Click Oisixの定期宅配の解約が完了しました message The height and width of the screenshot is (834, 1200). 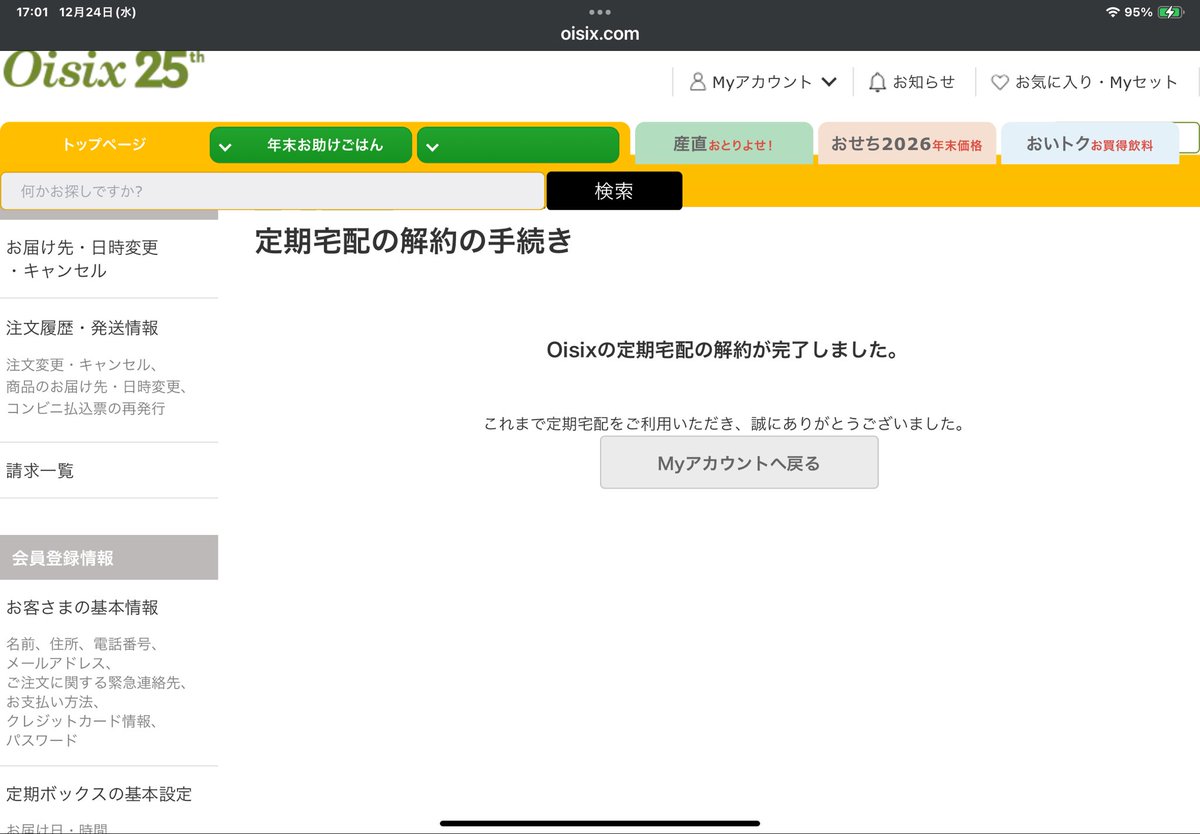(723, 350)
